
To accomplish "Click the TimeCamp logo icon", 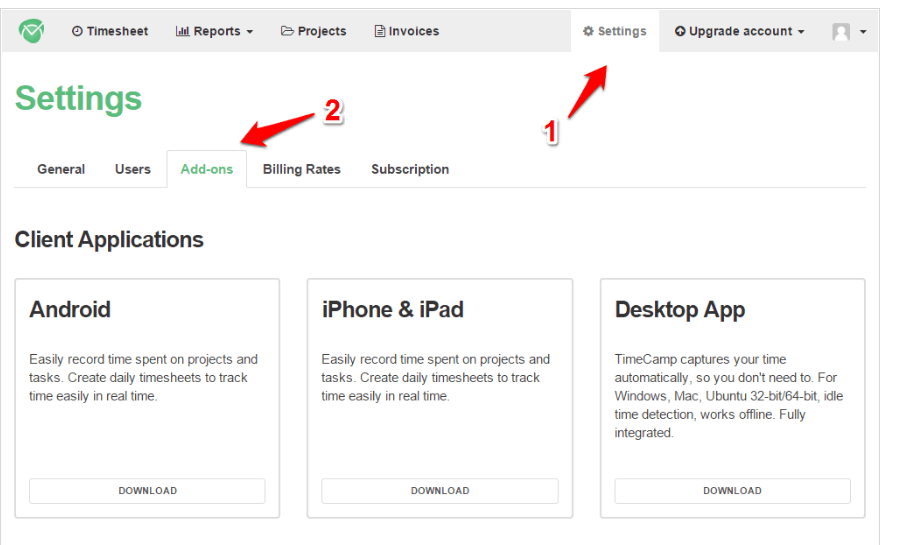I will (x=31, y=31).
